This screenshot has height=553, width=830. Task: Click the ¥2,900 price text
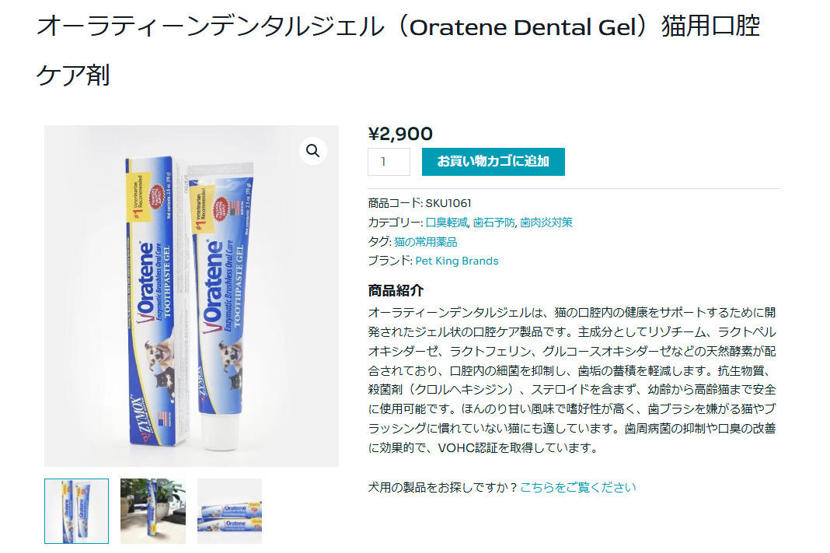(x=401, y=134)
